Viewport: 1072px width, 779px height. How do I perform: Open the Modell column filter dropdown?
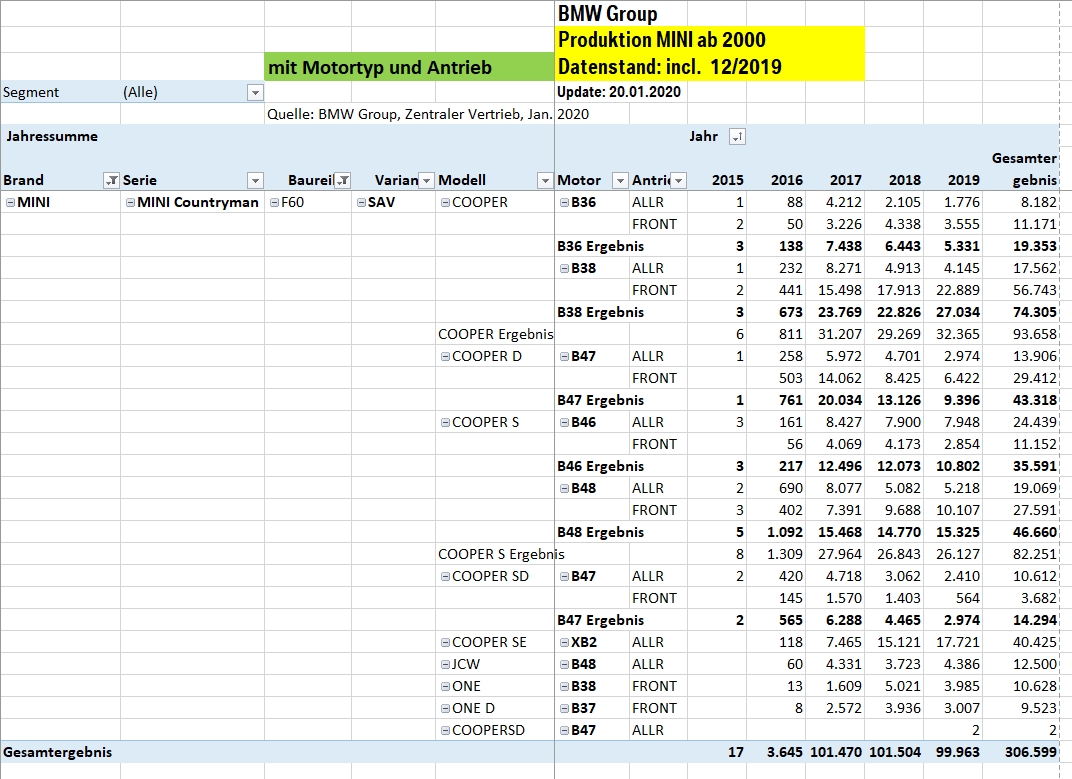click(545, 180)
